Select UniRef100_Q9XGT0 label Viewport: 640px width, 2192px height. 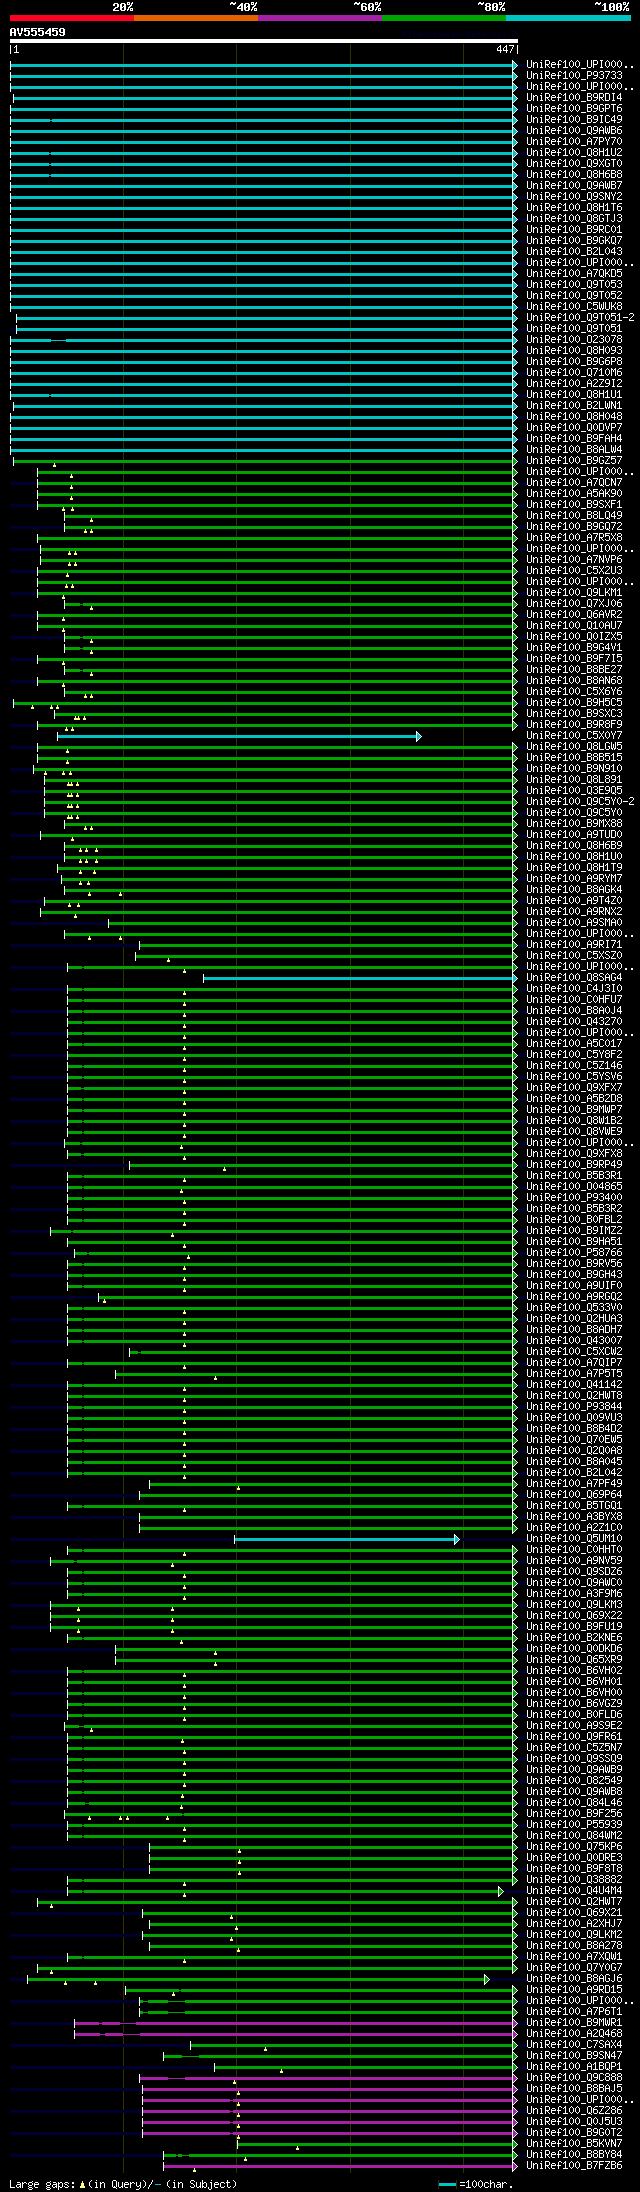pos(574,163)
